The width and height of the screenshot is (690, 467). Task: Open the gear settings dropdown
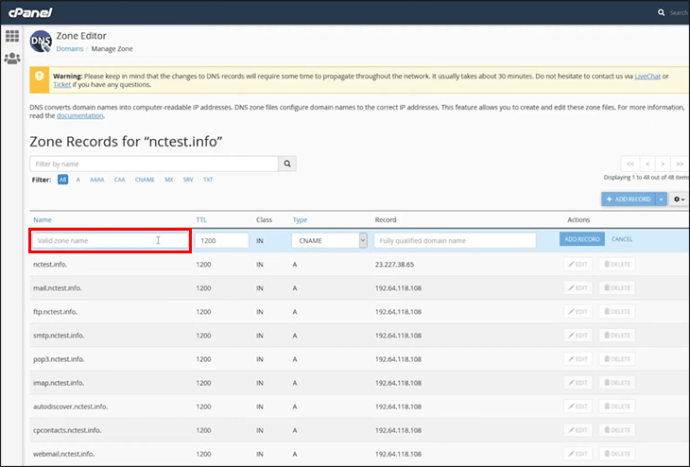tap(679, 199)
